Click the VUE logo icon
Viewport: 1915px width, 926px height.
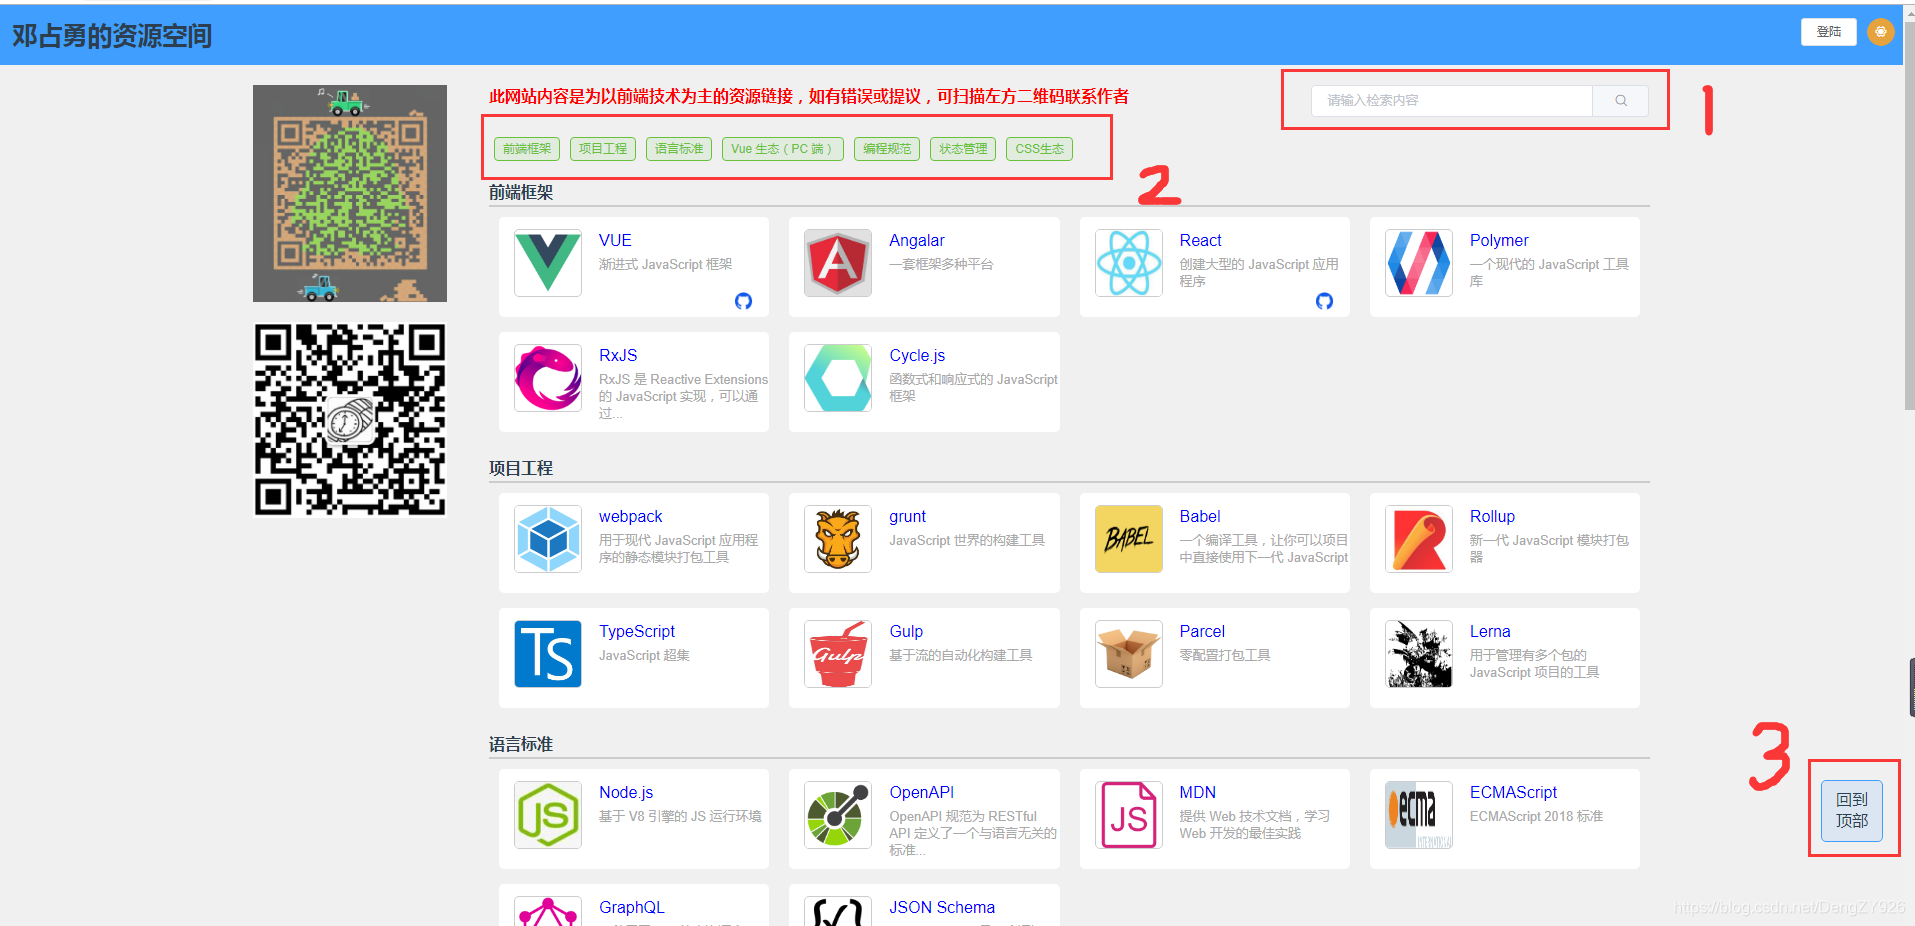pos(548,263)
